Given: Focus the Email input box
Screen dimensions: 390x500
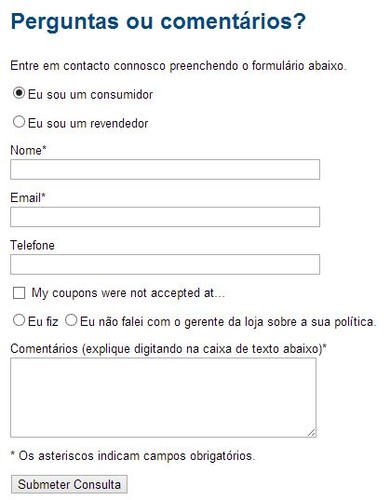Looking at the screenshot, I should click(165, 217).
